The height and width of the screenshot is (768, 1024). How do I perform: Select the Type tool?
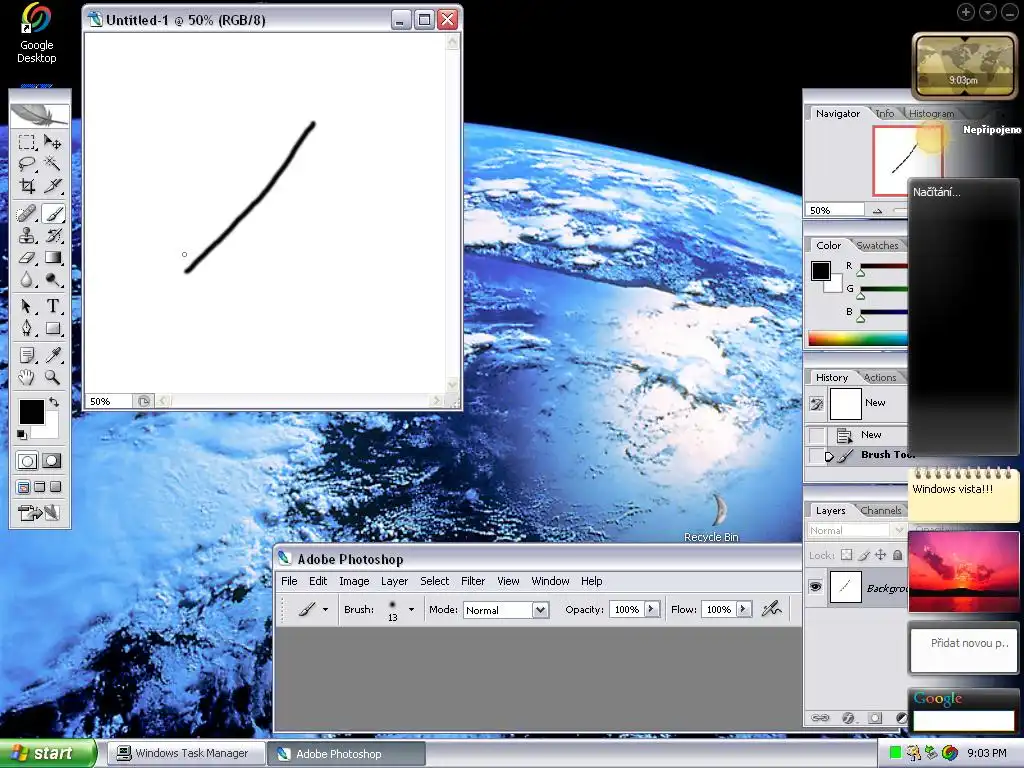pyautogui.click(x=53, y=306)
